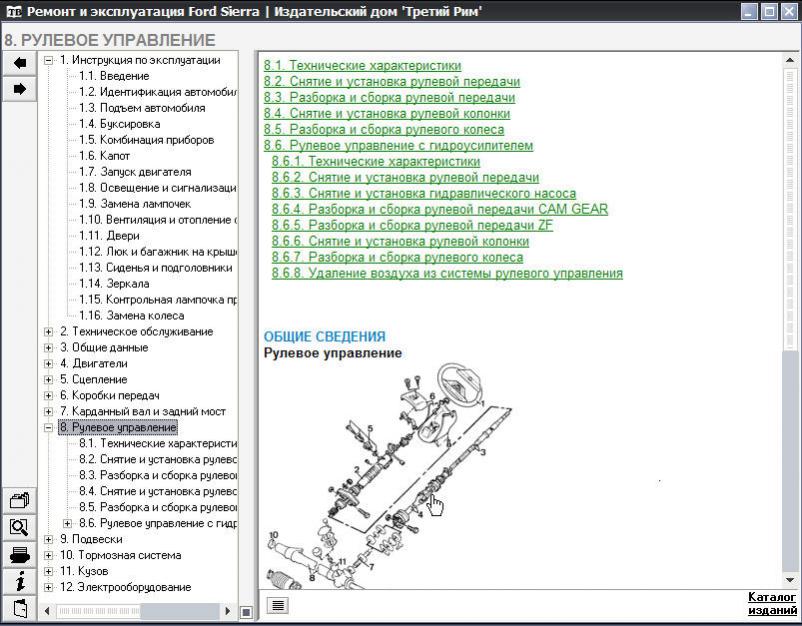Viewport: 802px width, 626px height.
Task: Go back with the left arrow button
Action: pyautogui.click(x=19, y=63)
